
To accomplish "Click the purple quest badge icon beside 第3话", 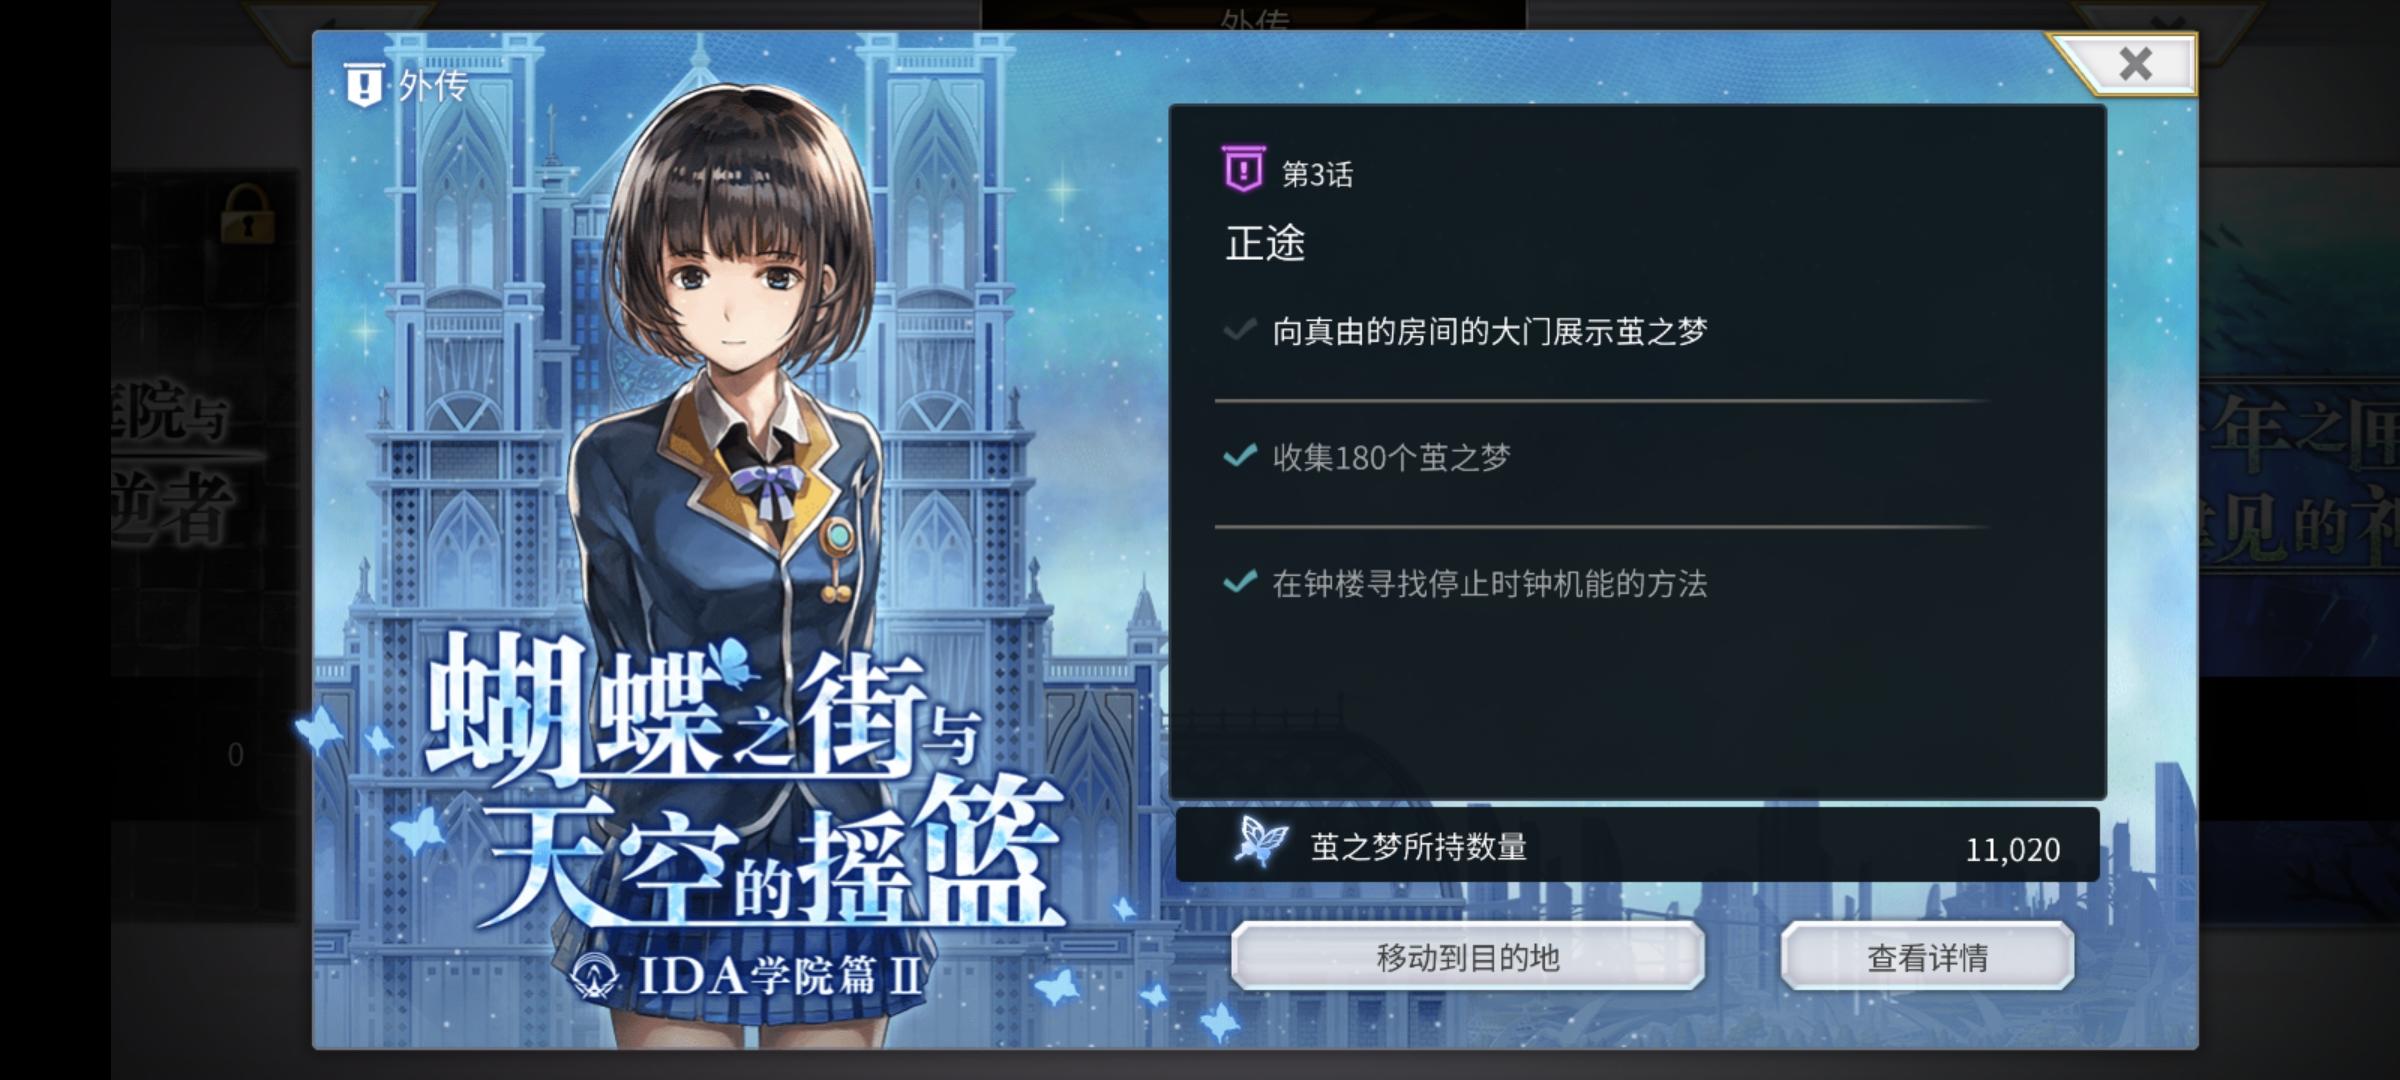I will coord(1243,169).
